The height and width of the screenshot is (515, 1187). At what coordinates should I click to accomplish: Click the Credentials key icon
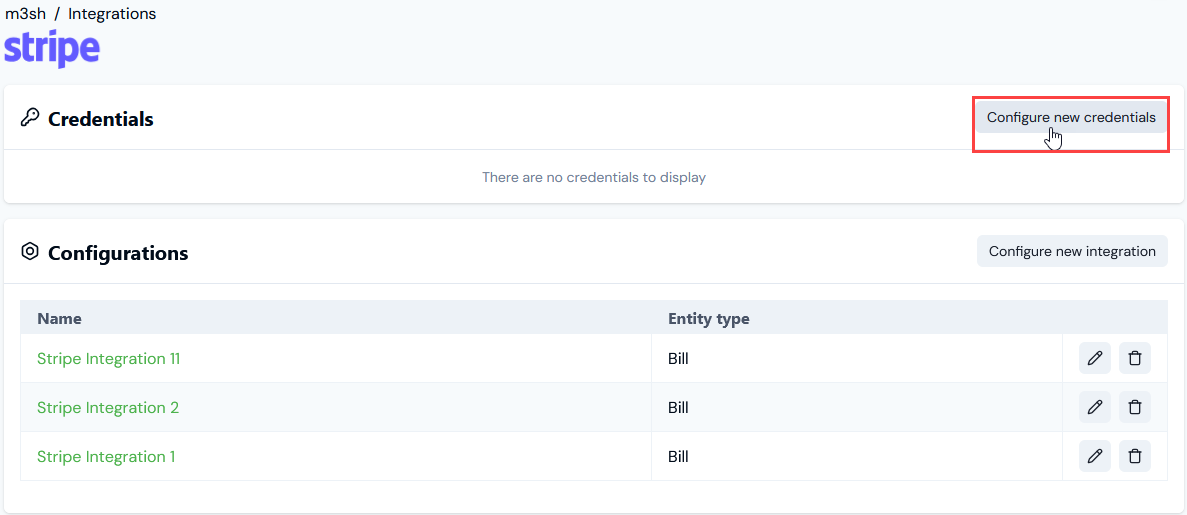pyautogui.click(x=30, y=118)
